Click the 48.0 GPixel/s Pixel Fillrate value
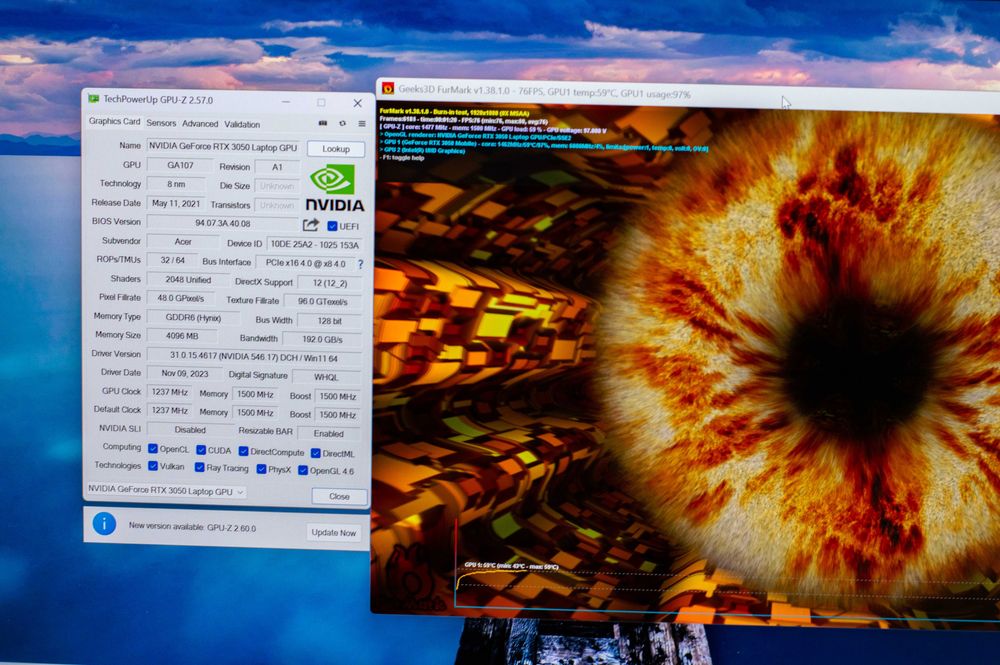The image size is (1000, 665). coord(181,298)
